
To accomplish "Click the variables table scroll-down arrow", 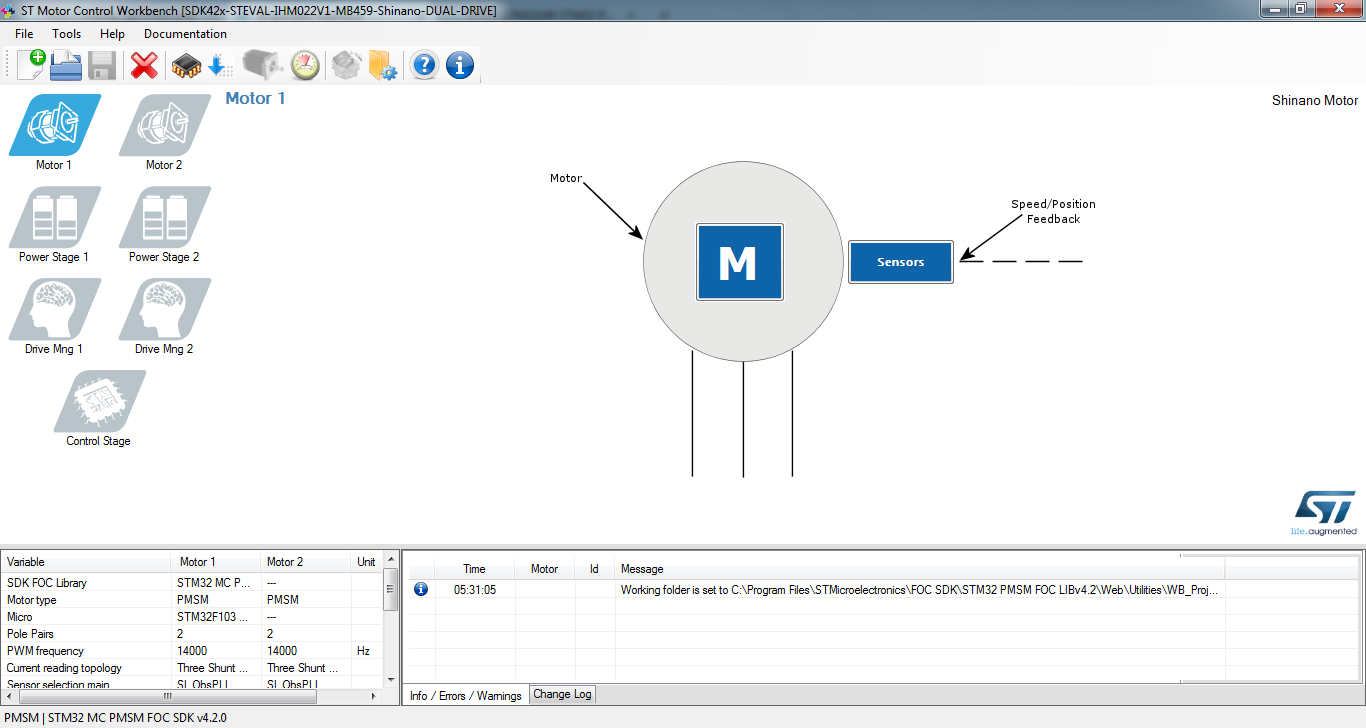I will (x=391, y=682).
